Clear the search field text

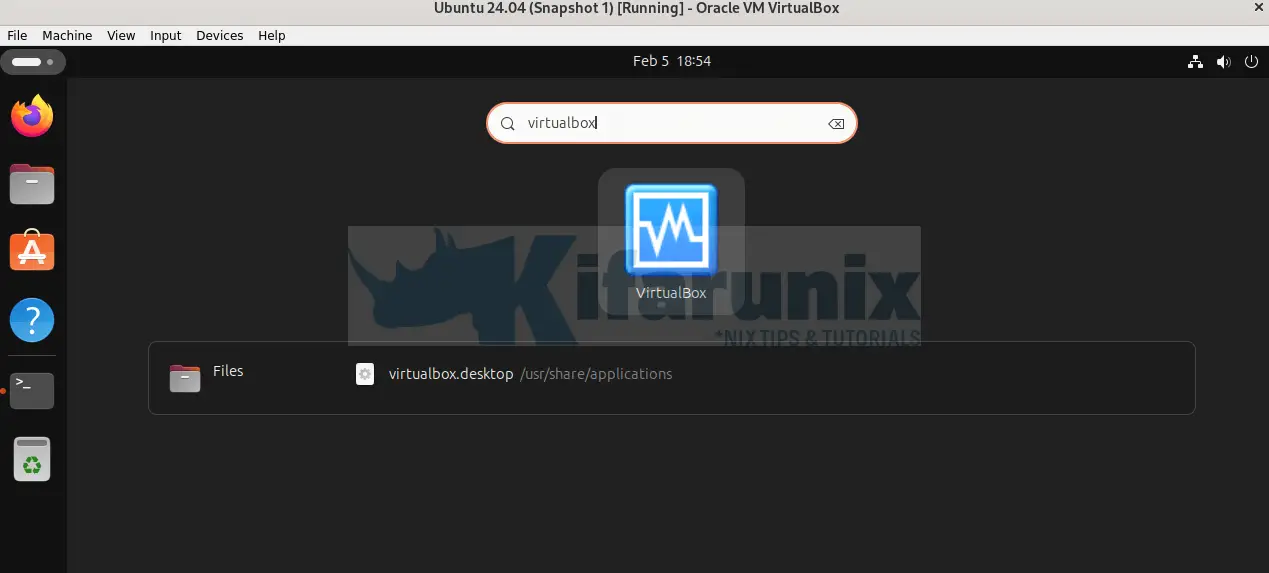(835, 124)
